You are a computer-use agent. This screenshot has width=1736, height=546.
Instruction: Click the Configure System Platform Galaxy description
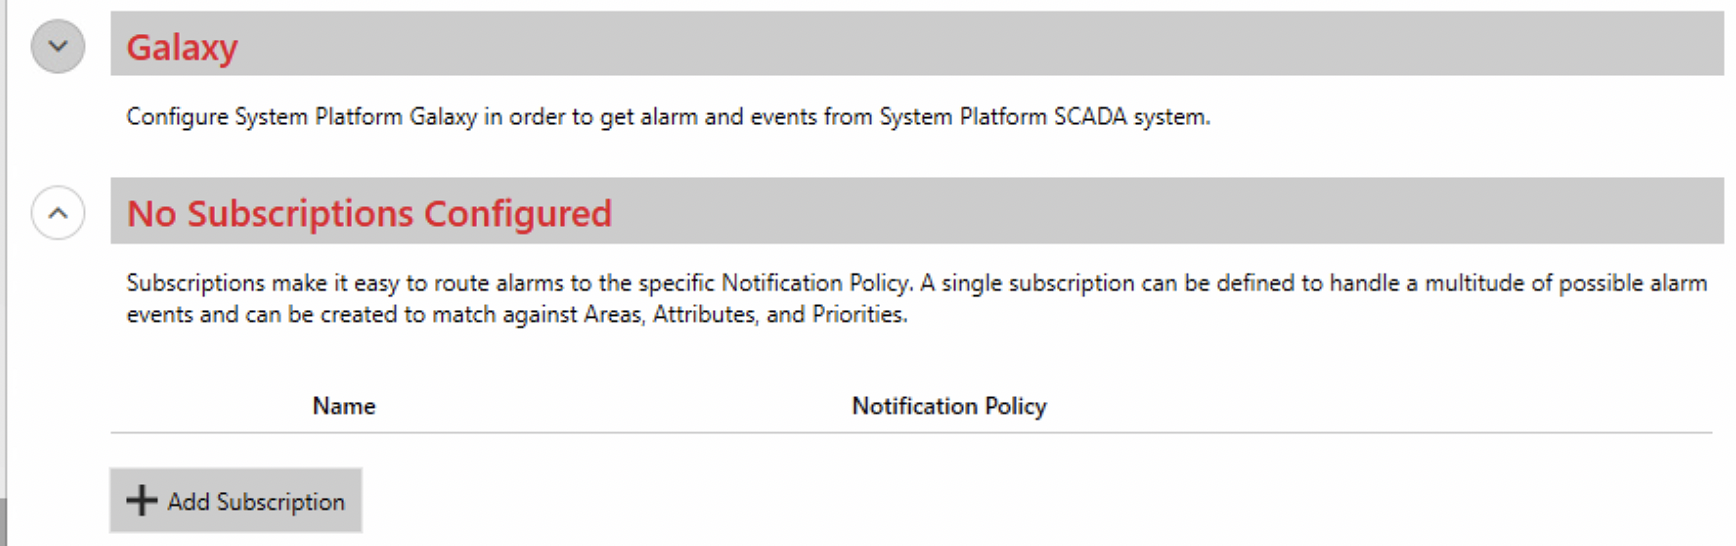668,117
